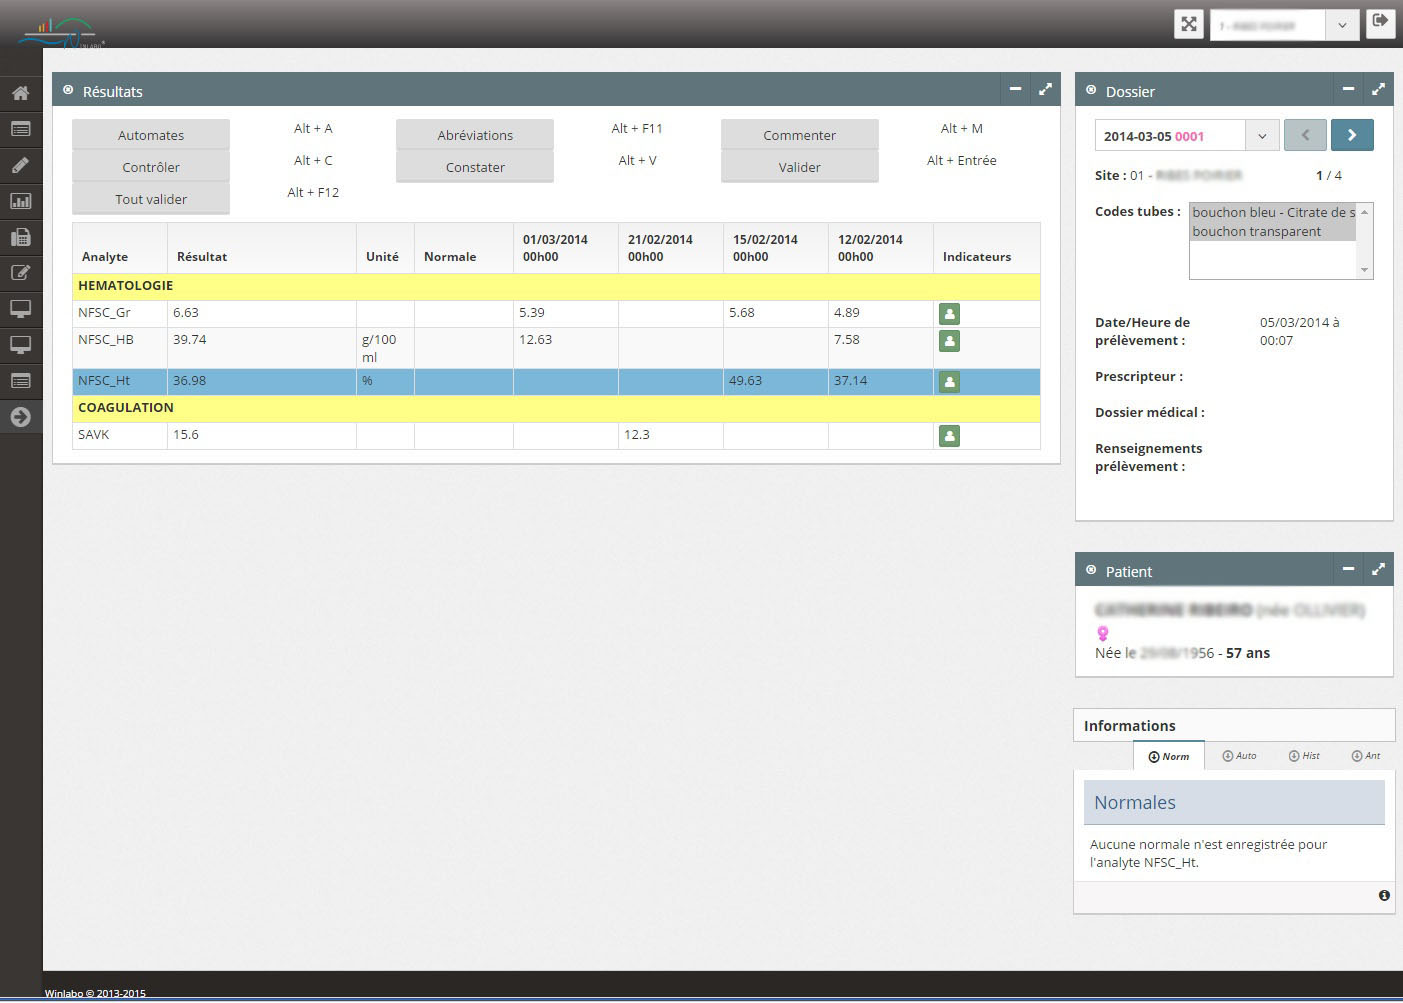Collapse the Patient panel
The height and width of the screenshot is (1003, 1403).
(x=1348, y=569)
